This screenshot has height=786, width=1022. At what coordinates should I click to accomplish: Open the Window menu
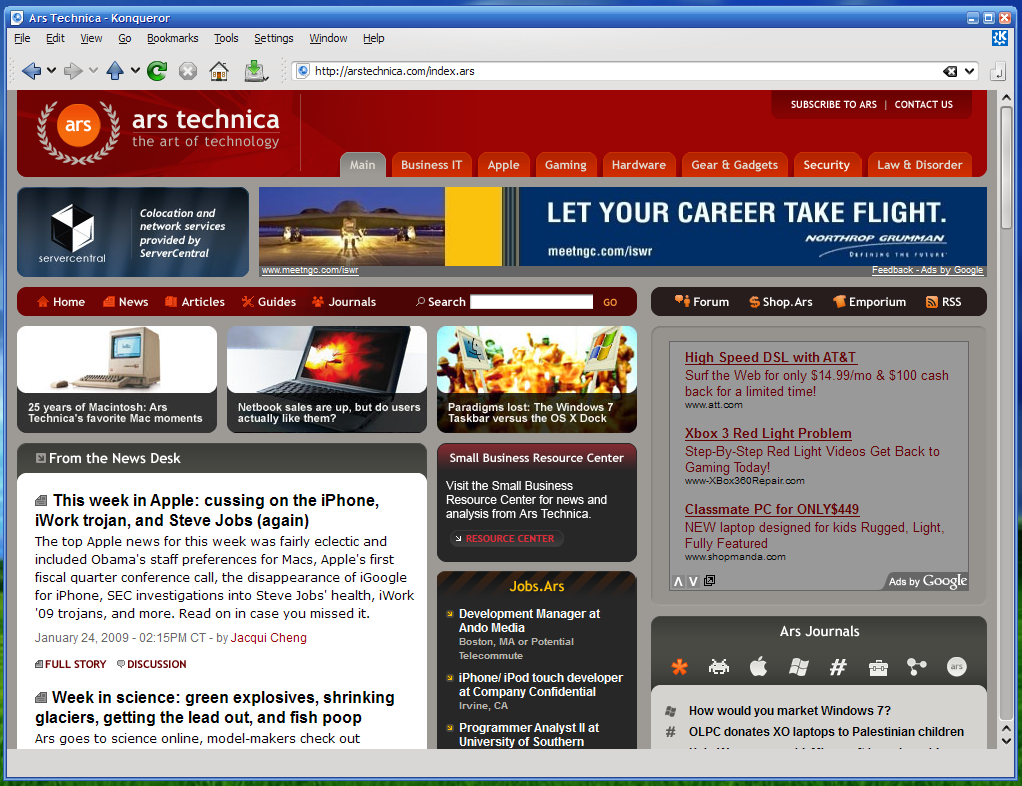click(328, 38)
